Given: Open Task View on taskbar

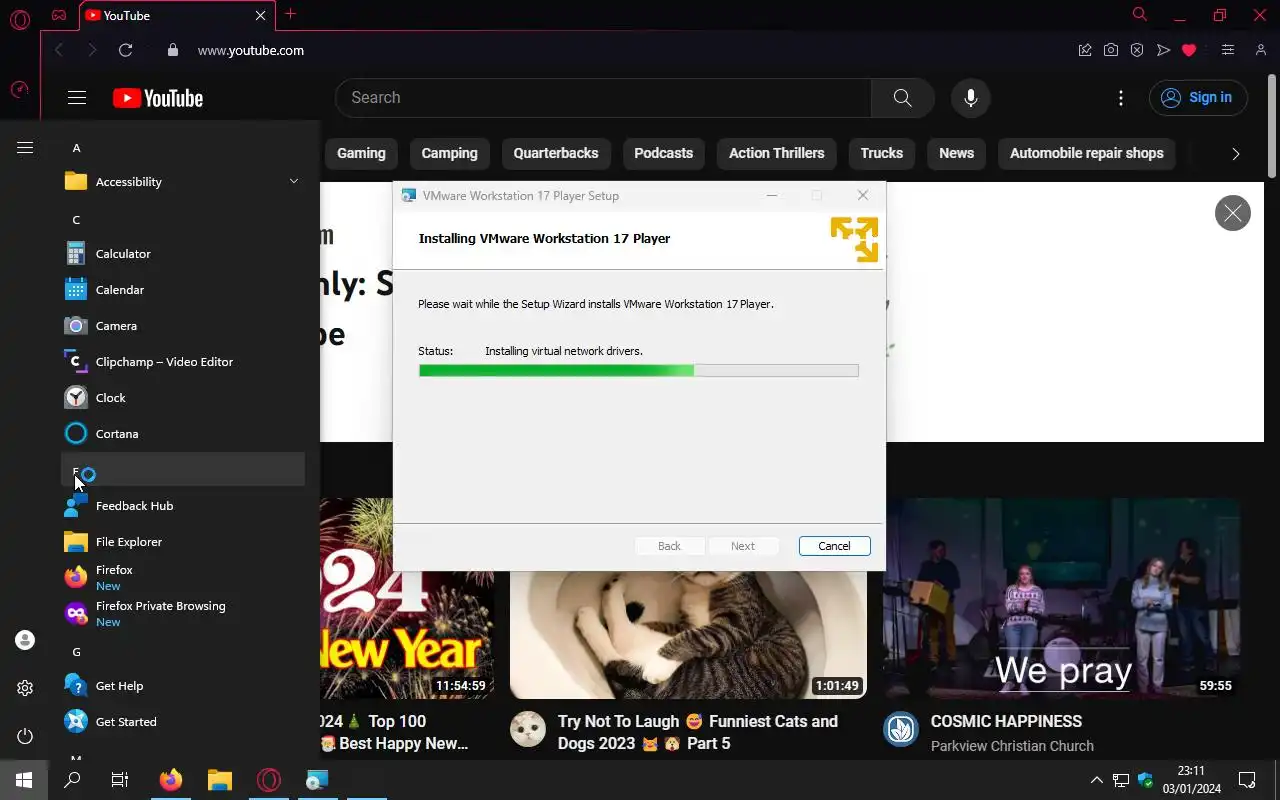Looking at the screenshot, I should tap(120, 780).
